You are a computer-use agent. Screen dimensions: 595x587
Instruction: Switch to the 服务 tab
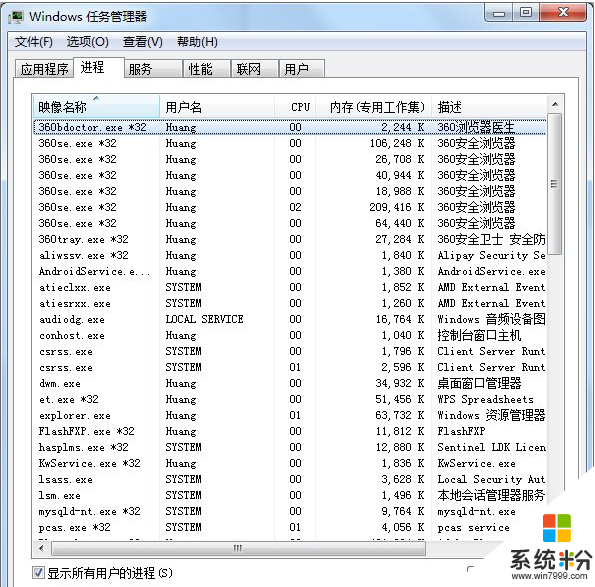[153, 69]
